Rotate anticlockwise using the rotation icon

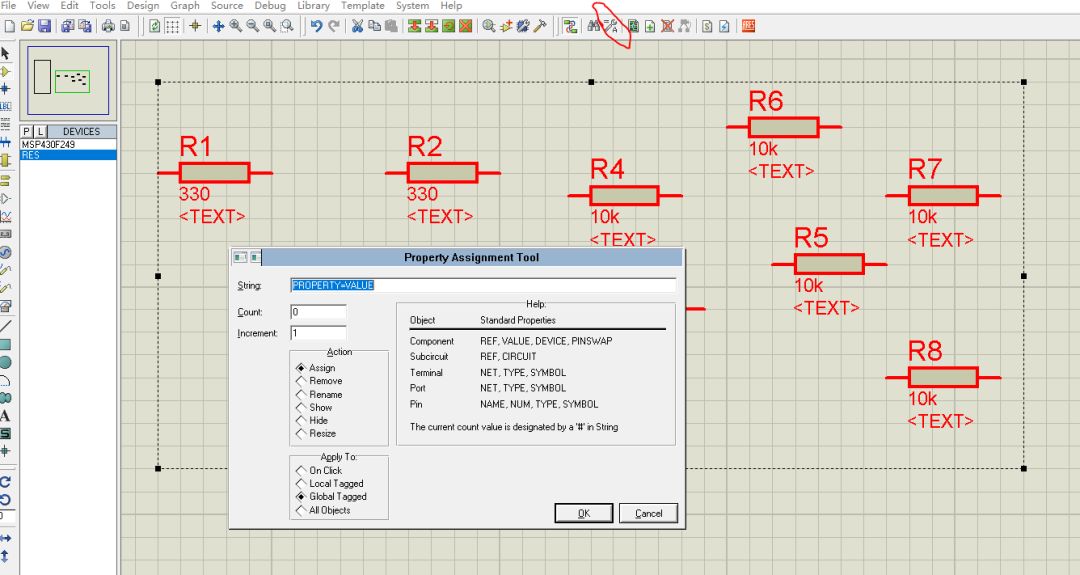point(6,499)
